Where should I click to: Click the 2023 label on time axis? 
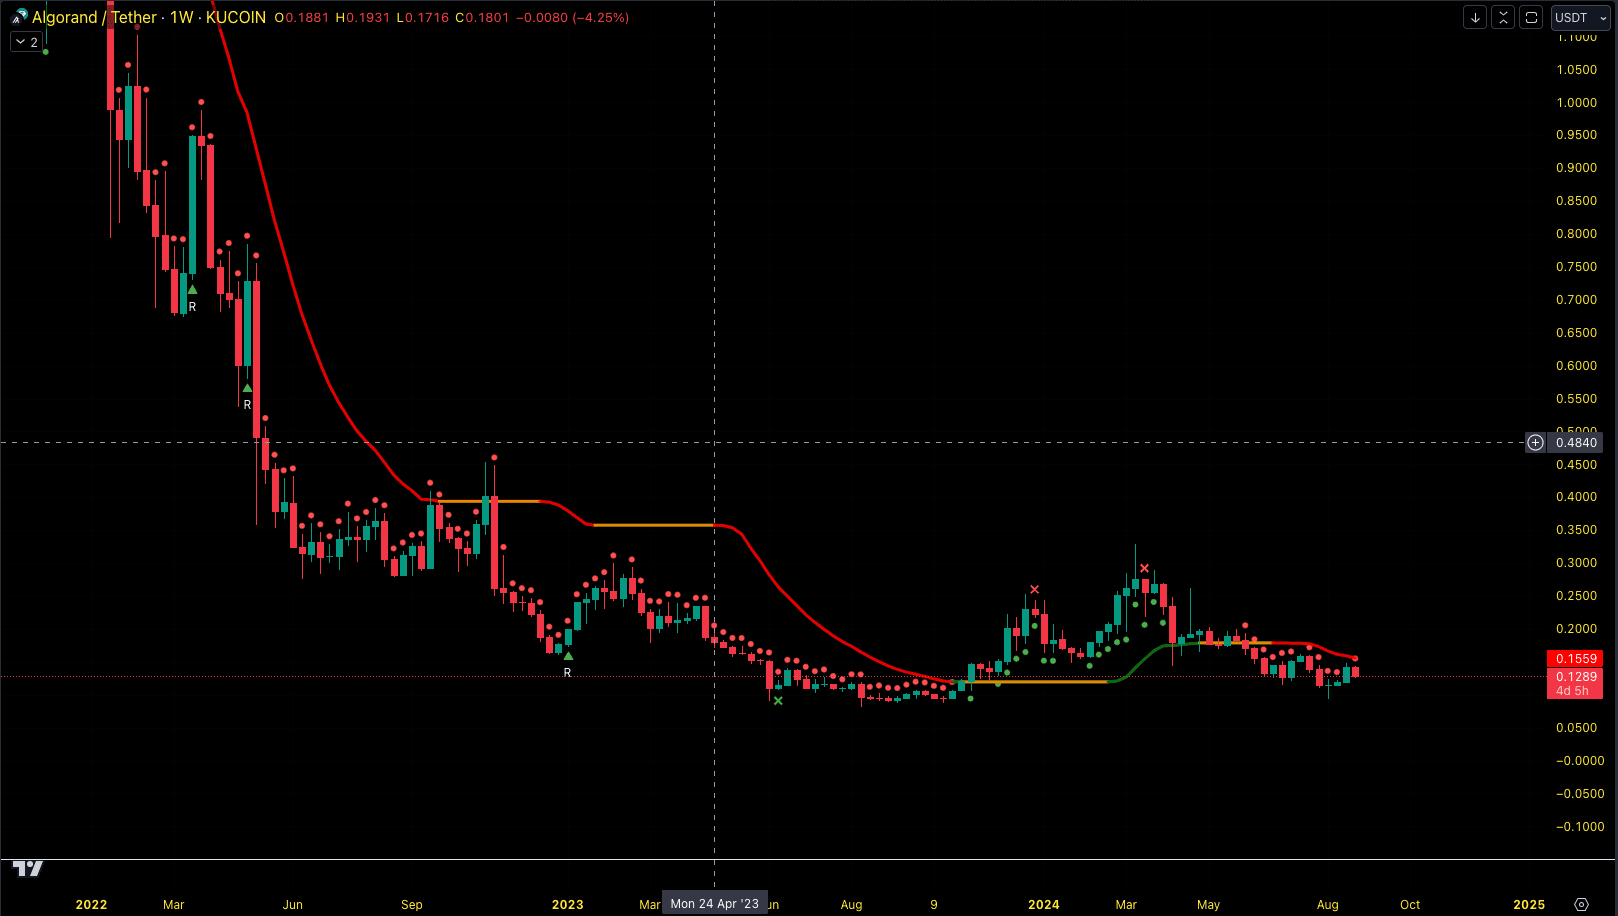(568, 904)
